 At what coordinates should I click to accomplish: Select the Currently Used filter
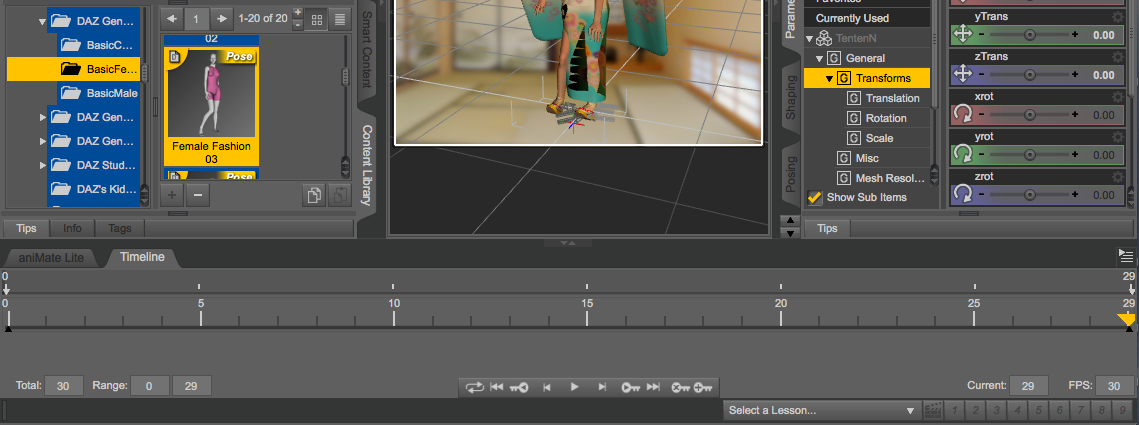pyautogui.click(x=867, y=18)
